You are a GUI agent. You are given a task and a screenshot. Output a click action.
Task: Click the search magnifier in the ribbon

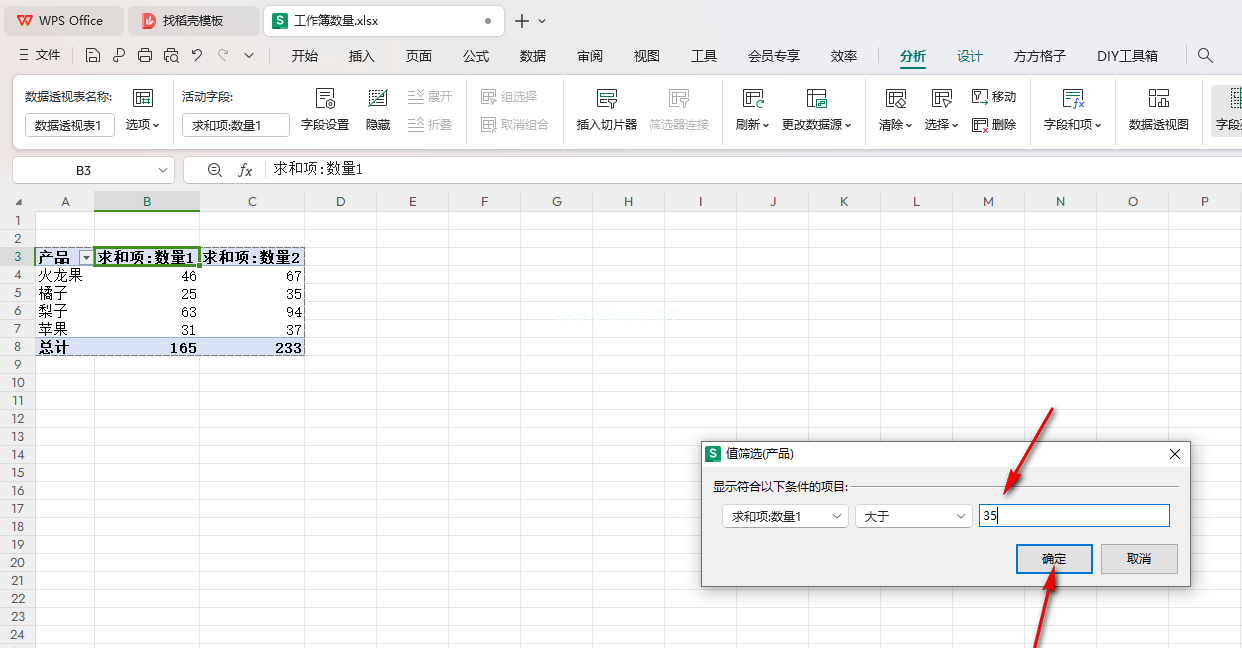1206,56
